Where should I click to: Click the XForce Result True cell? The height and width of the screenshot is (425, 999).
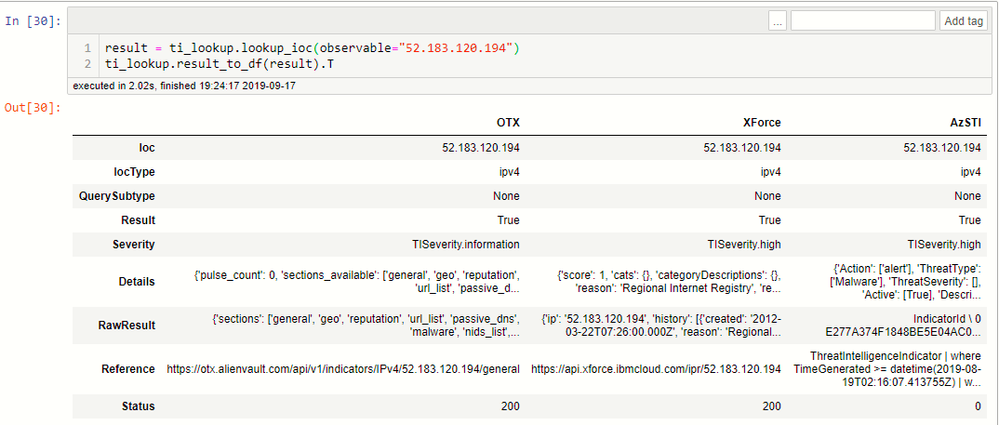[770, 220]
